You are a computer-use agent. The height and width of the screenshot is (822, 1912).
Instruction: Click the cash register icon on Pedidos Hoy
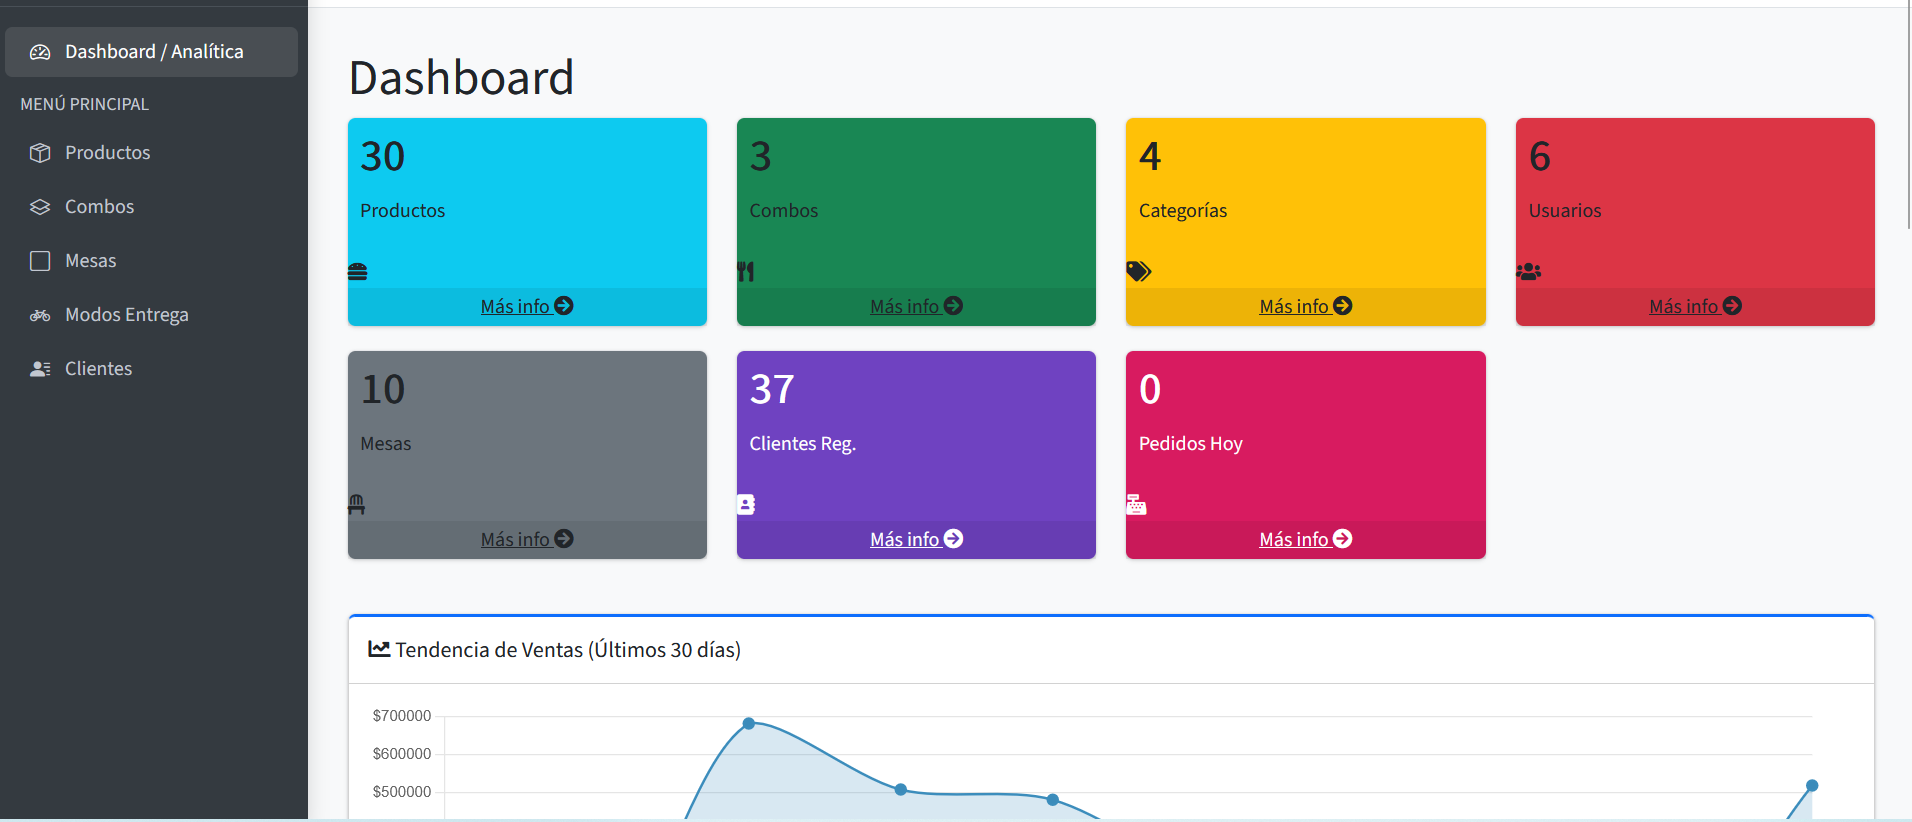click(1137, 504)
